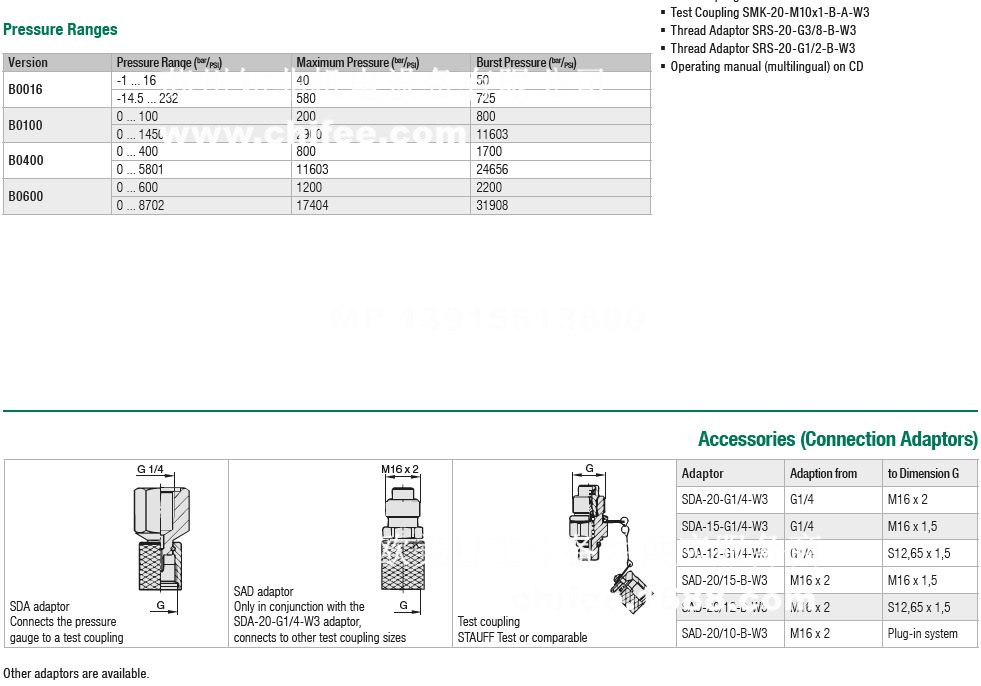The image size is (981, 686).
Task: Click the "580" maximum pressure value
Action: 306,98
